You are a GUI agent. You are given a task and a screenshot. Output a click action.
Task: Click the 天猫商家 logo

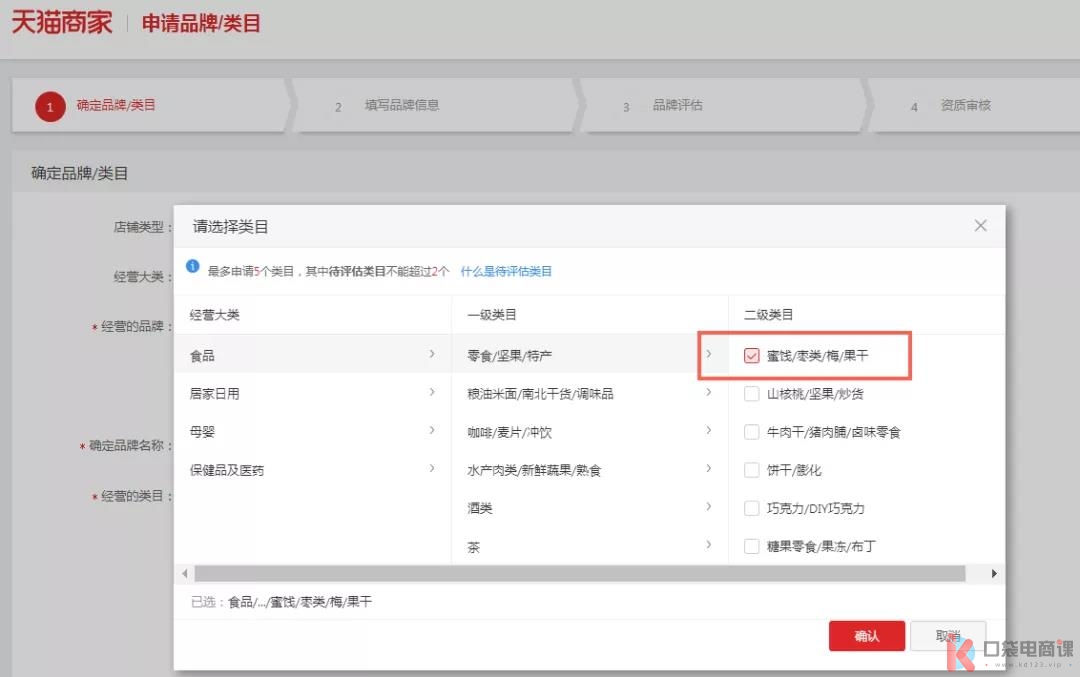pyautogui.click(x=62, y=22)
